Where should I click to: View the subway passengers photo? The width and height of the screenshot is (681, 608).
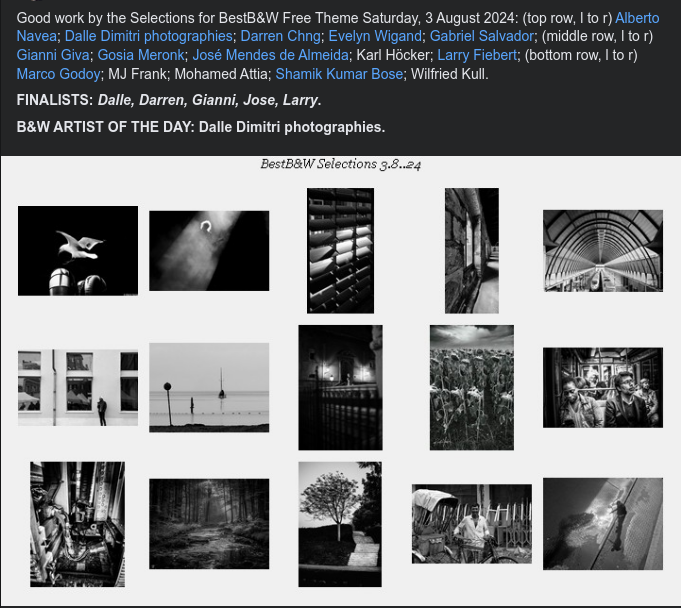click(603, 387)
